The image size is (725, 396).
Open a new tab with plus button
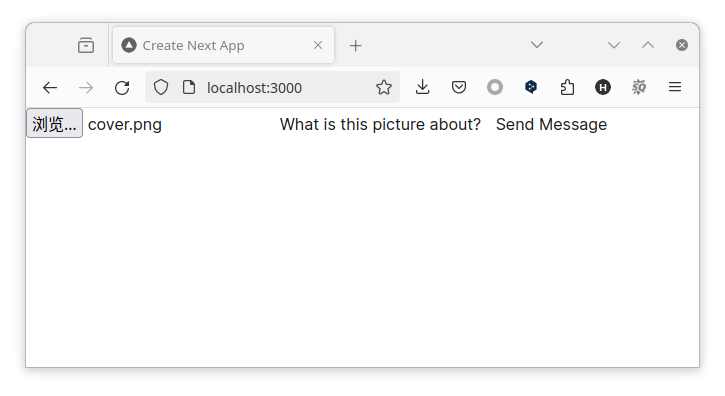(356, 45)
